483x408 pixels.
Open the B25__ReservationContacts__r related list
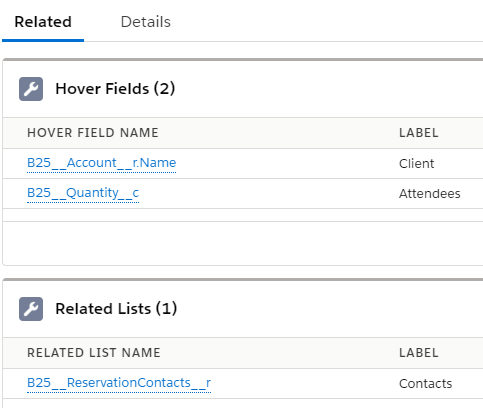(119, 383)
